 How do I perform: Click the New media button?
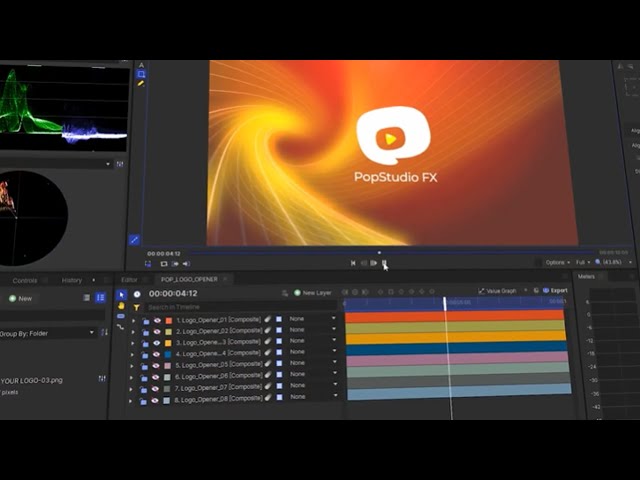coord(20,298)
